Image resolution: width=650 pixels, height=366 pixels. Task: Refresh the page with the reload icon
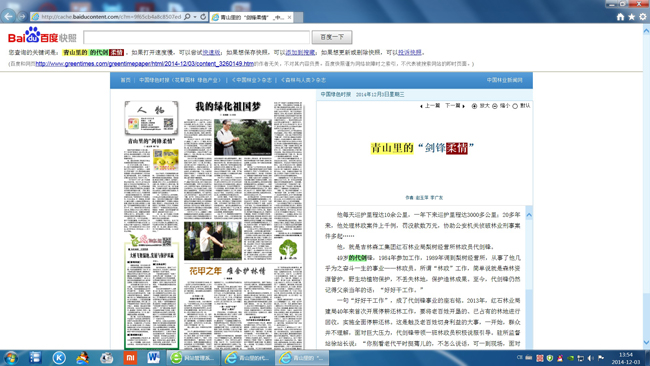pyautogui.click(x=203, y=17)
